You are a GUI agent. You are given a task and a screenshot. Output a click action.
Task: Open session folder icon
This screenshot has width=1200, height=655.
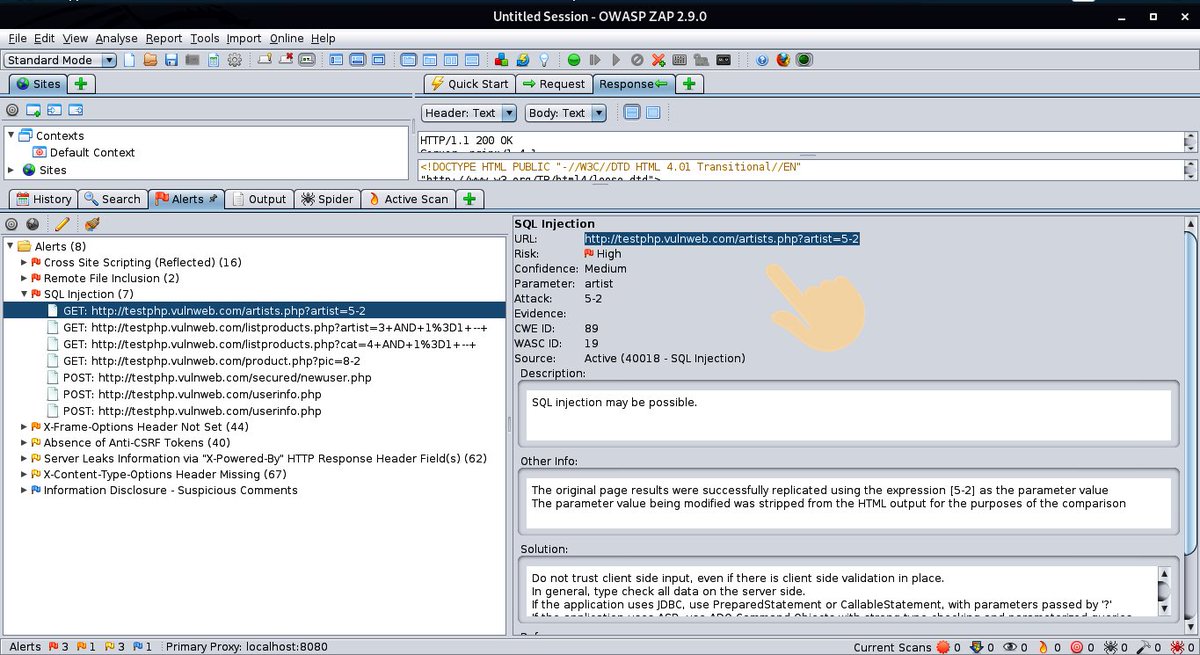tap(150, 60)
